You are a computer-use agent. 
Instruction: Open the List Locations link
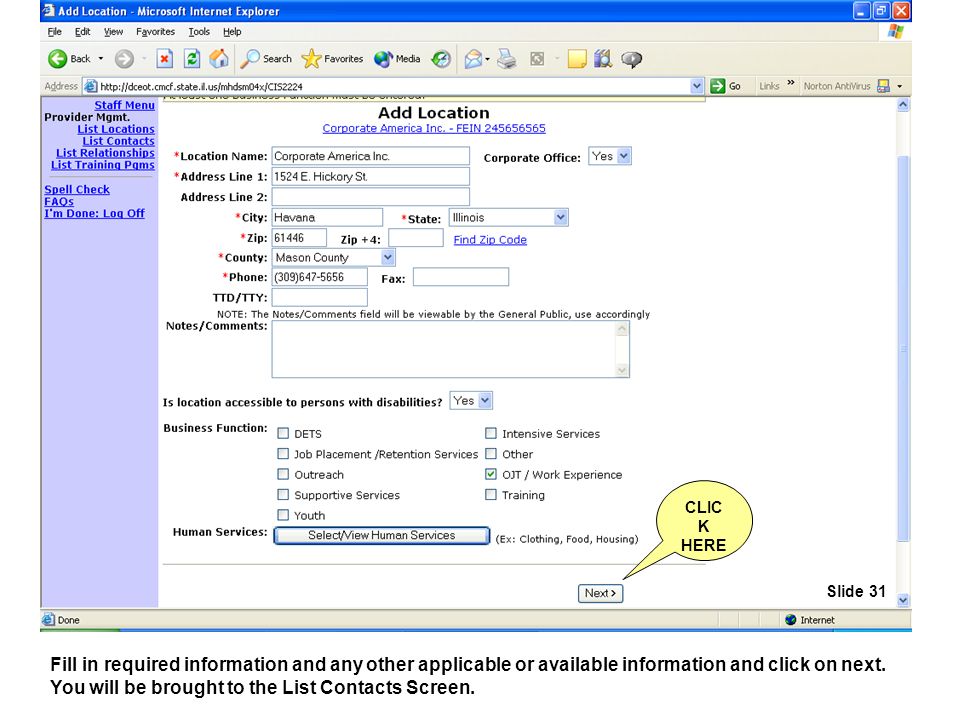[116, 129]
